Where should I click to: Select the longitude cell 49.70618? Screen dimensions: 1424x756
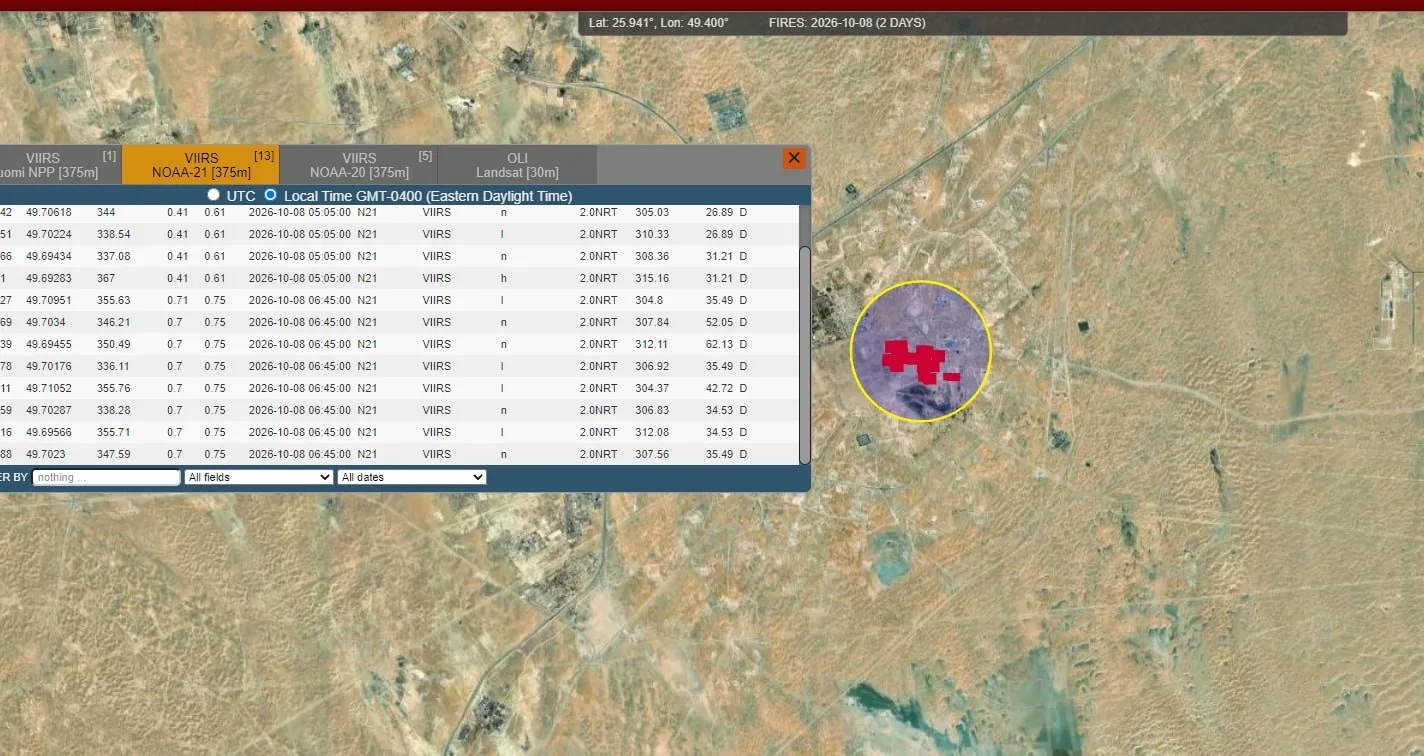tap(49, 212)
